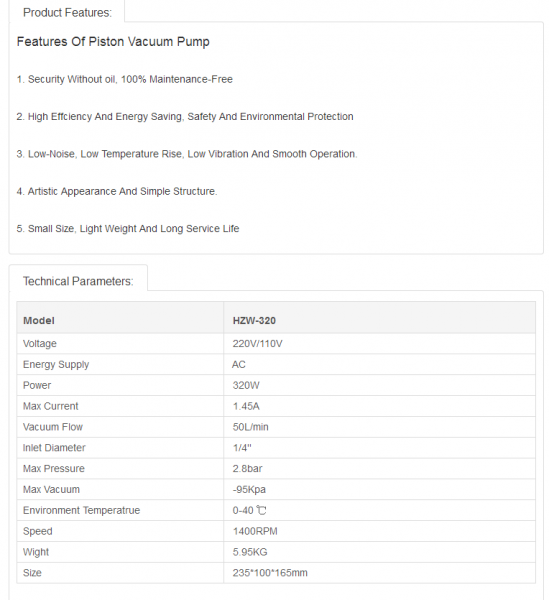Click the HZW-320 model value cell

tap(380, 318)
